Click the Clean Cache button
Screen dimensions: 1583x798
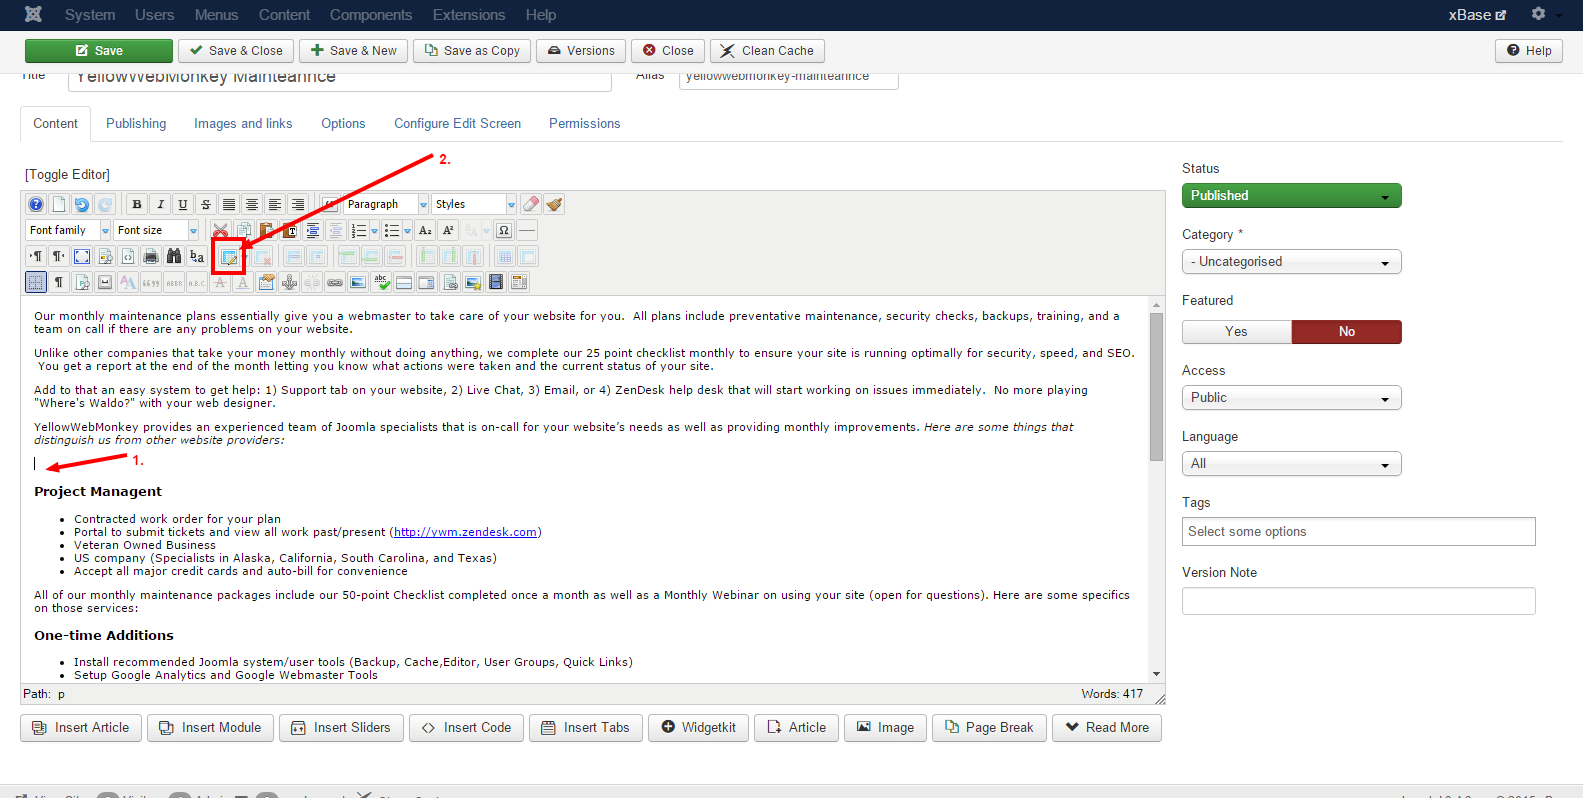click(x=767, y=51)
